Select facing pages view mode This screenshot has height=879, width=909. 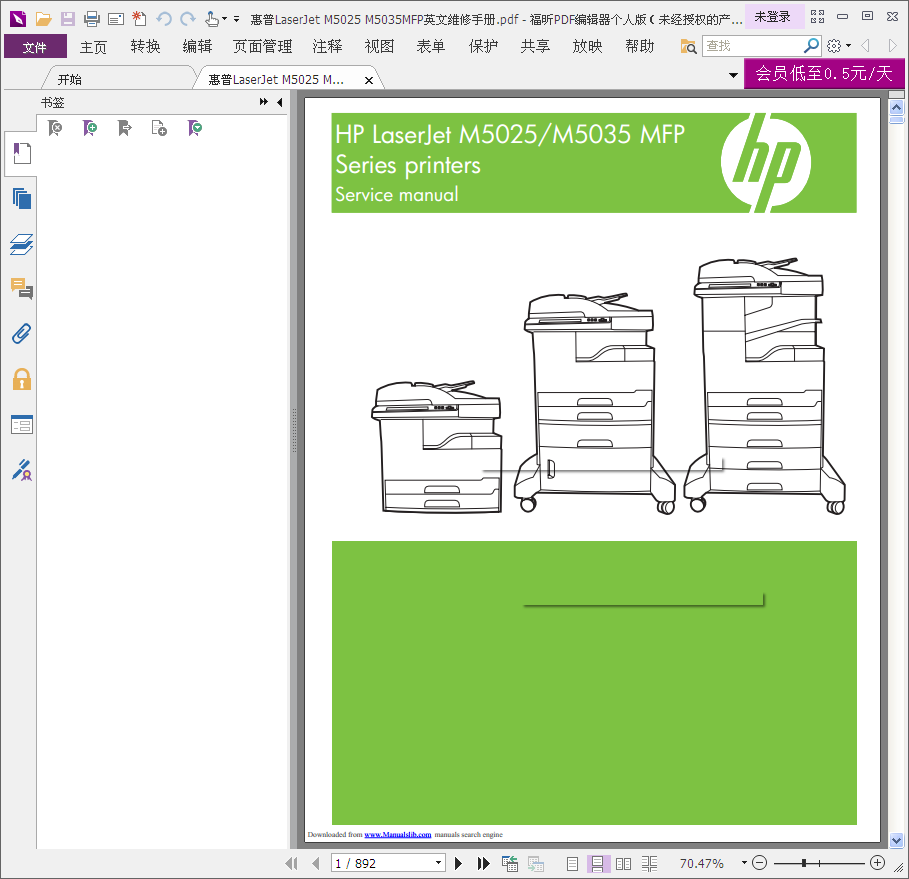623,864
